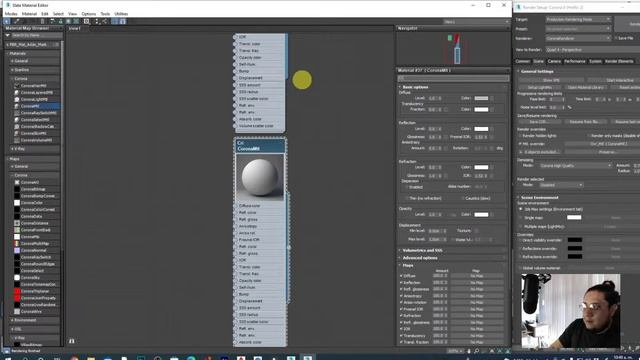
Task: Click the CoronaWire map icon
Action: click(17, 311)
